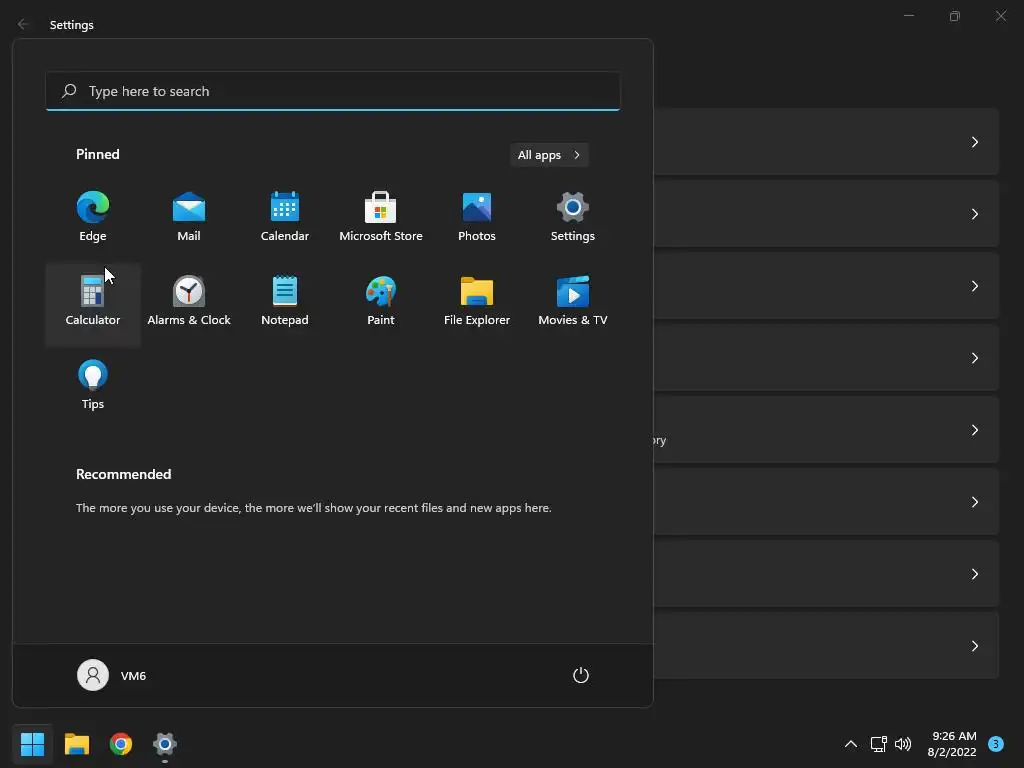Close the Settings window
Viewport: 1024px width, 768px height.
(1000, 16)
